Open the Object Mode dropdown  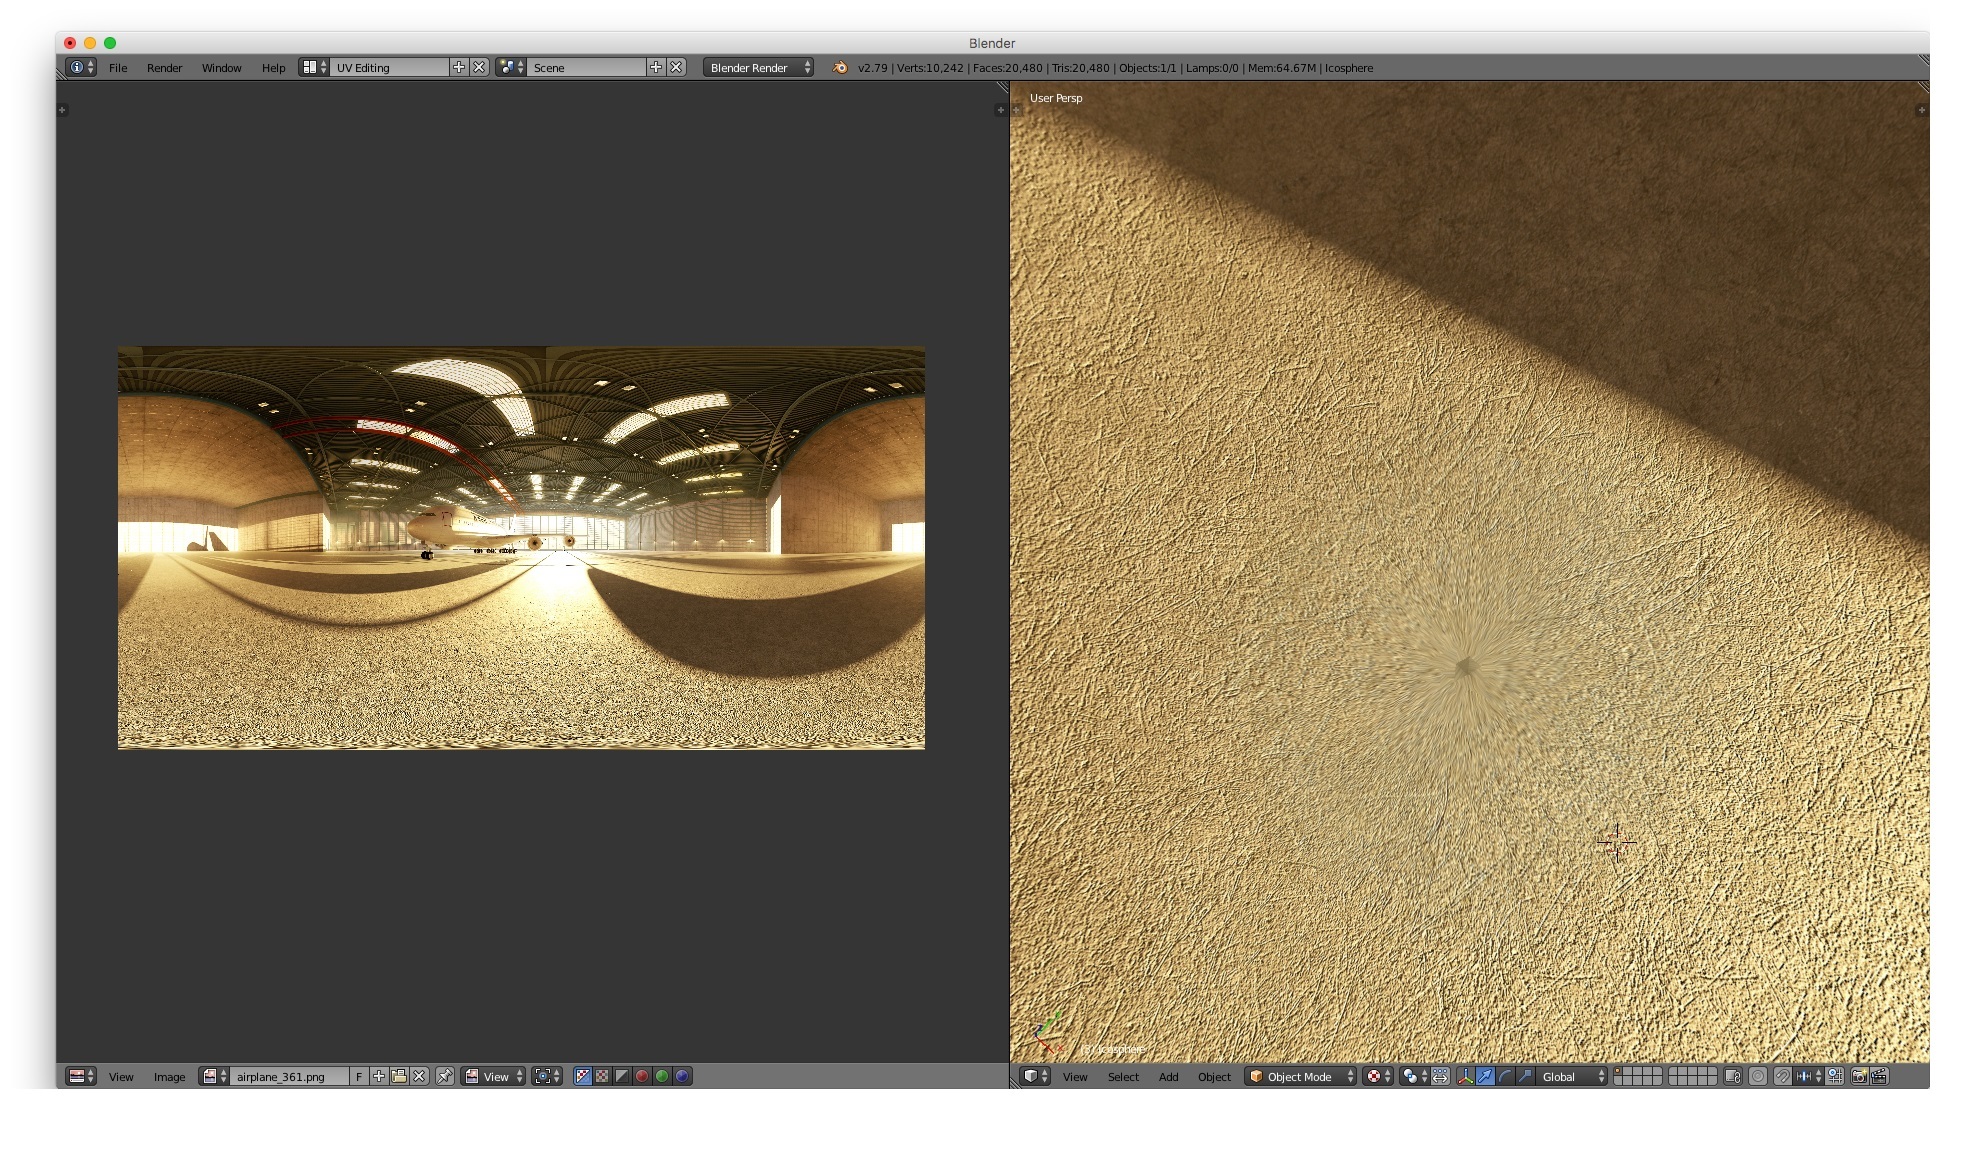point(1300,1077)
